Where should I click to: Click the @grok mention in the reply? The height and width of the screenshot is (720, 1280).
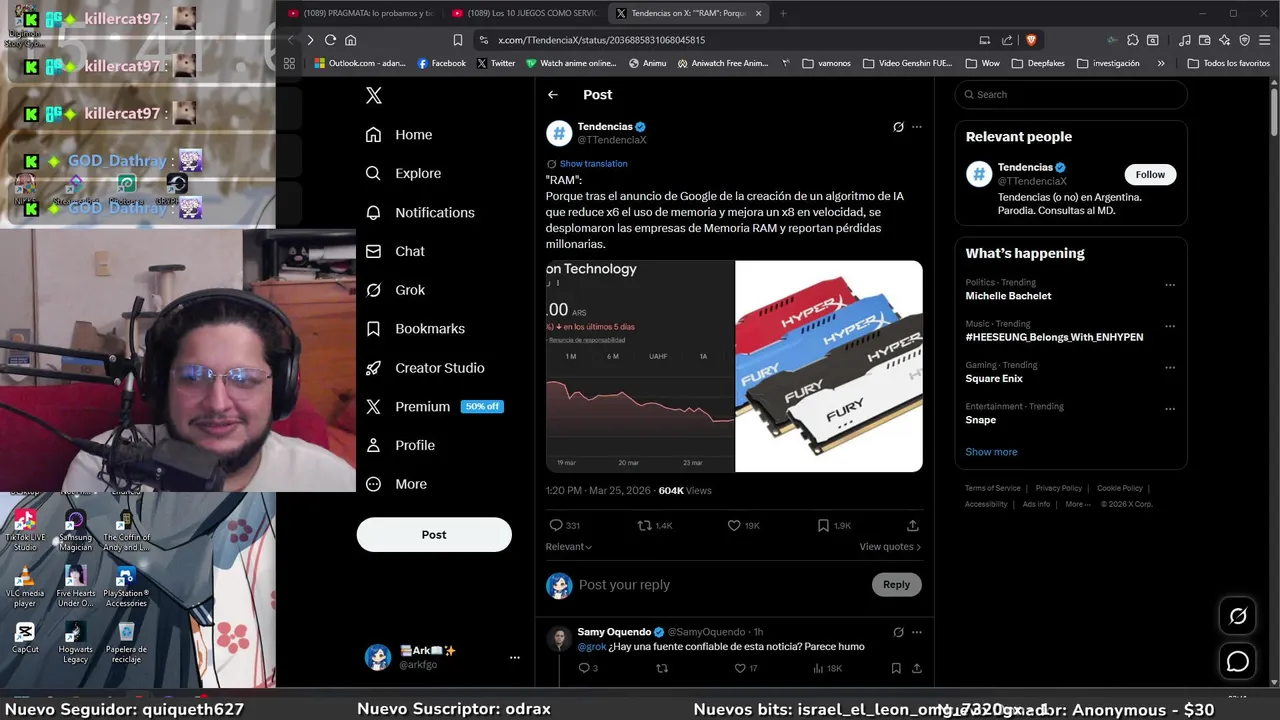592,647
